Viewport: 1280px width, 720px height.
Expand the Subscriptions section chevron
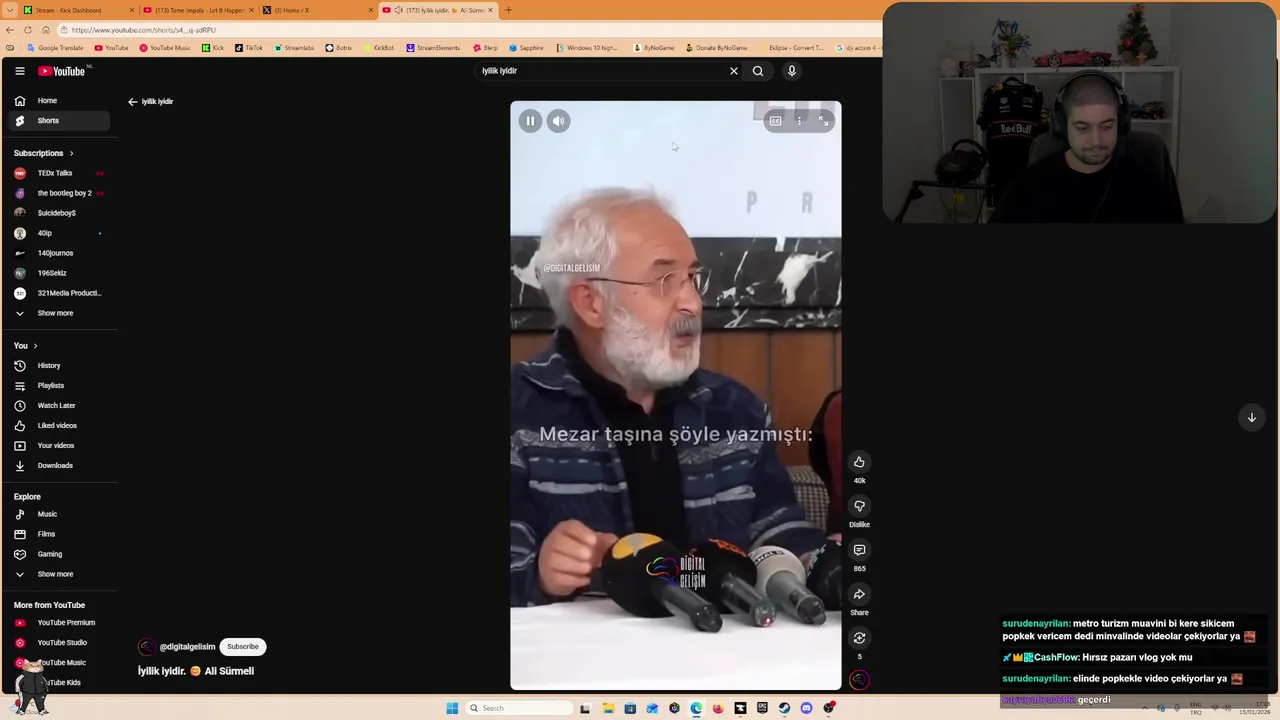pos(71,153)
